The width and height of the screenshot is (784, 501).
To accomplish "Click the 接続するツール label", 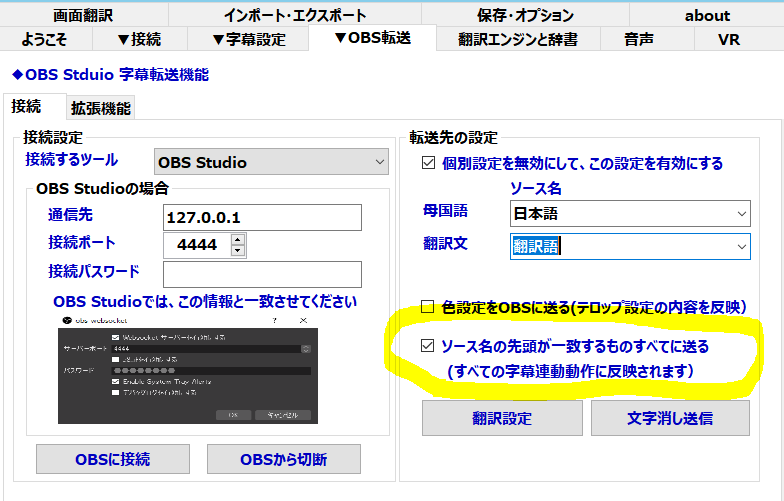I will [x=72, y=160].
